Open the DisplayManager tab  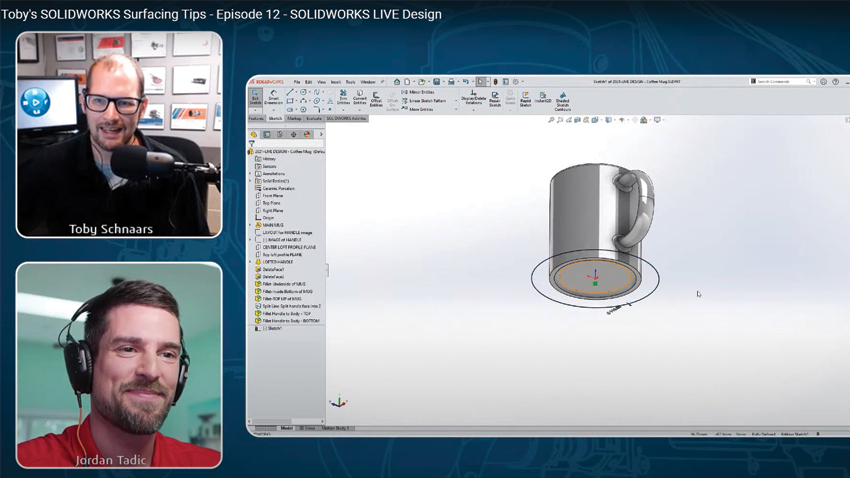[x=307, y=134]
